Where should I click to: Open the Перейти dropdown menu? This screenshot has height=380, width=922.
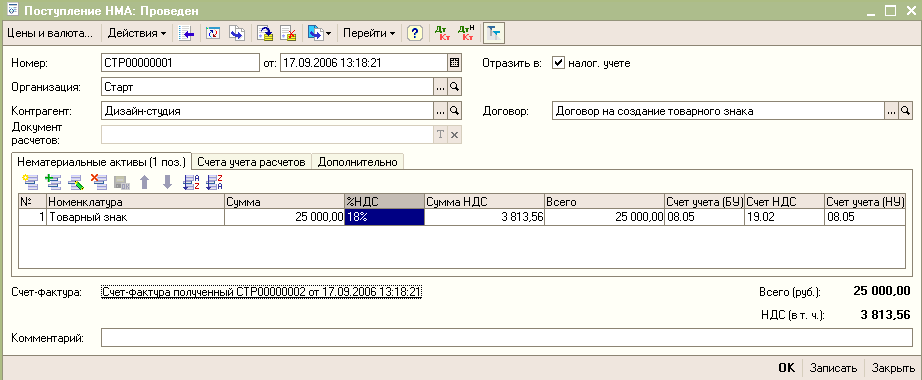[x=369, y=34]
